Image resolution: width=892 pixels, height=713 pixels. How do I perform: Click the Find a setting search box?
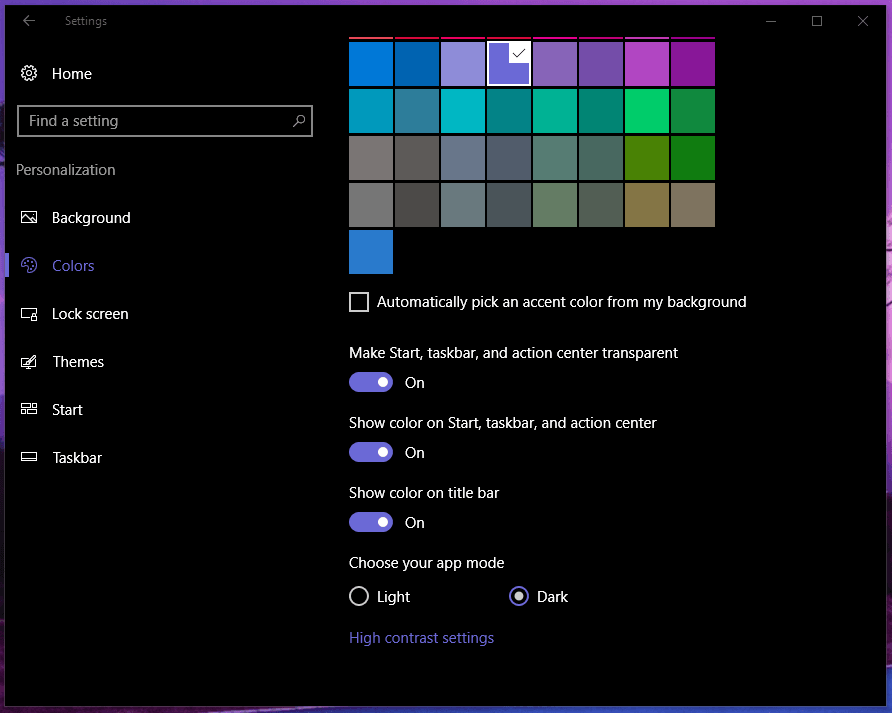(155, 121)
